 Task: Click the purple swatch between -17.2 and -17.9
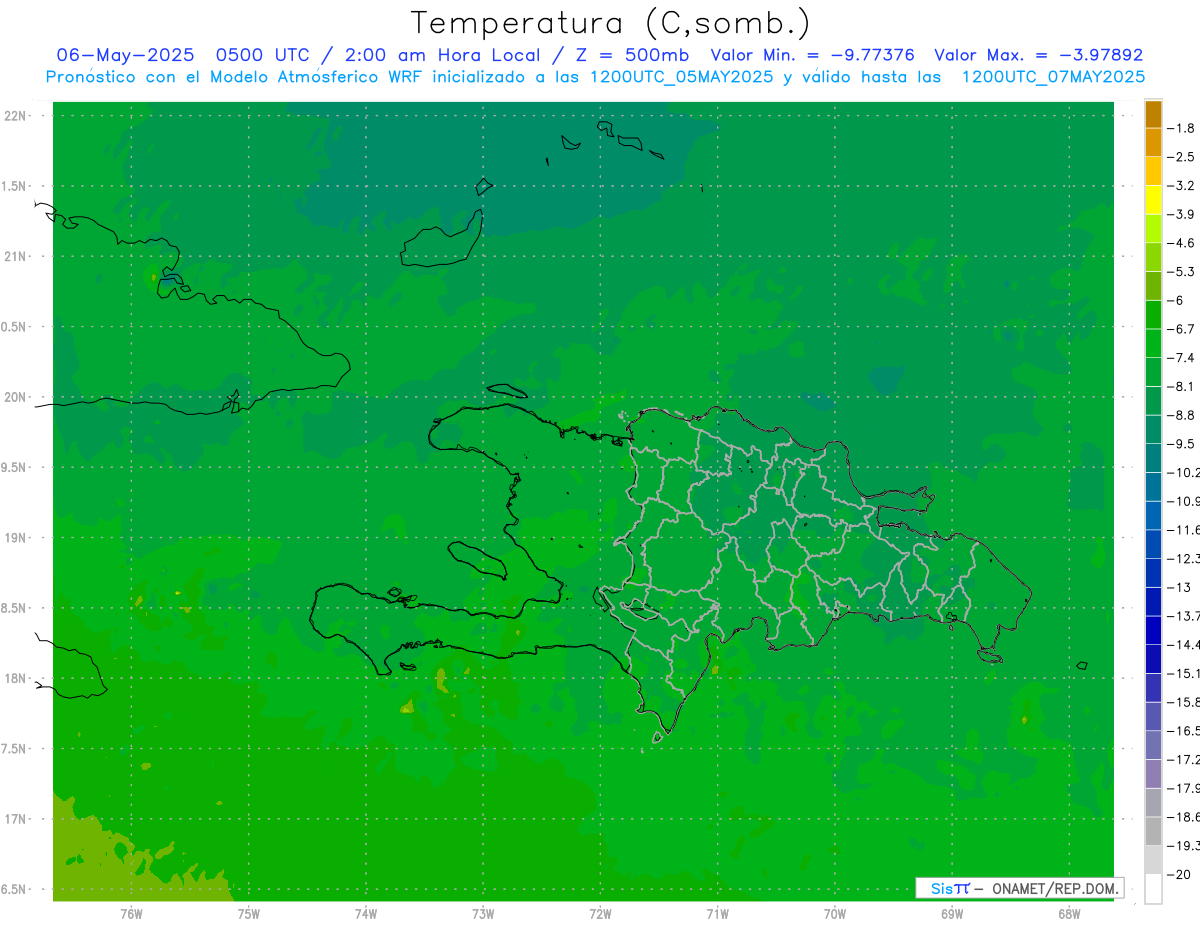click(1153, 772)
